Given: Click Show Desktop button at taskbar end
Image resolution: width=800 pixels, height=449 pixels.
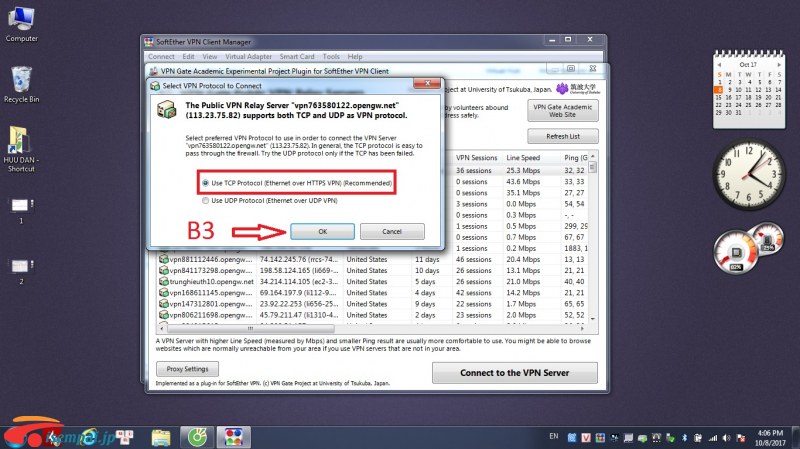Looking at the screenshot, I should (796, 438).
